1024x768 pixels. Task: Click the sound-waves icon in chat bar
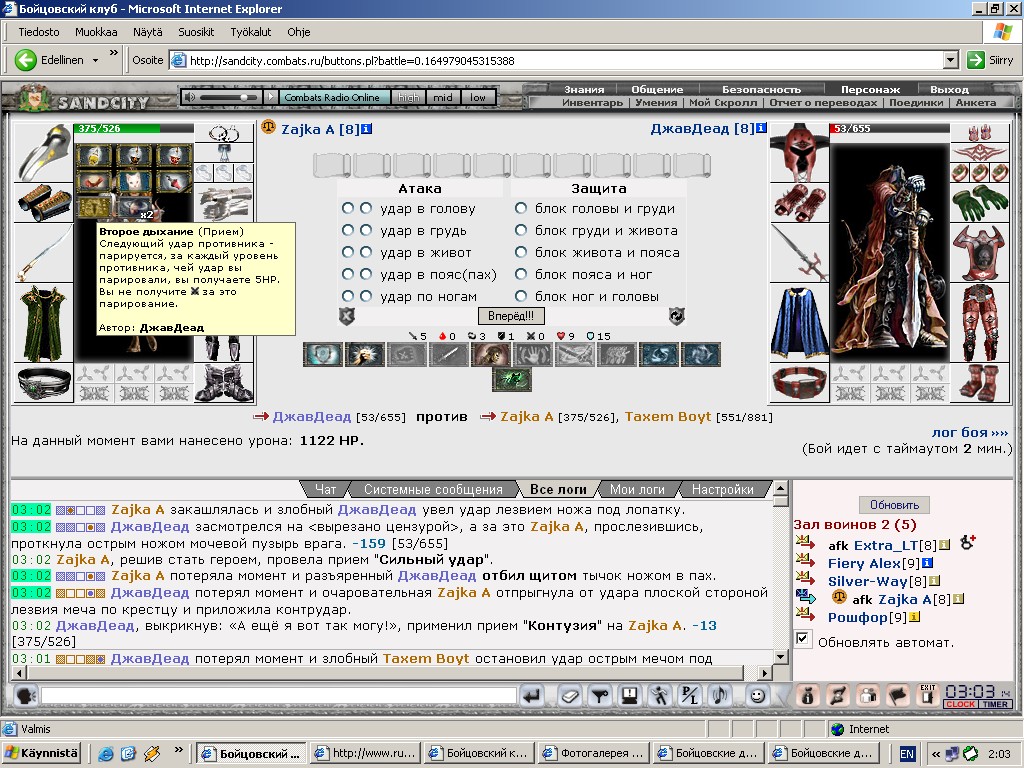[720, 696]
